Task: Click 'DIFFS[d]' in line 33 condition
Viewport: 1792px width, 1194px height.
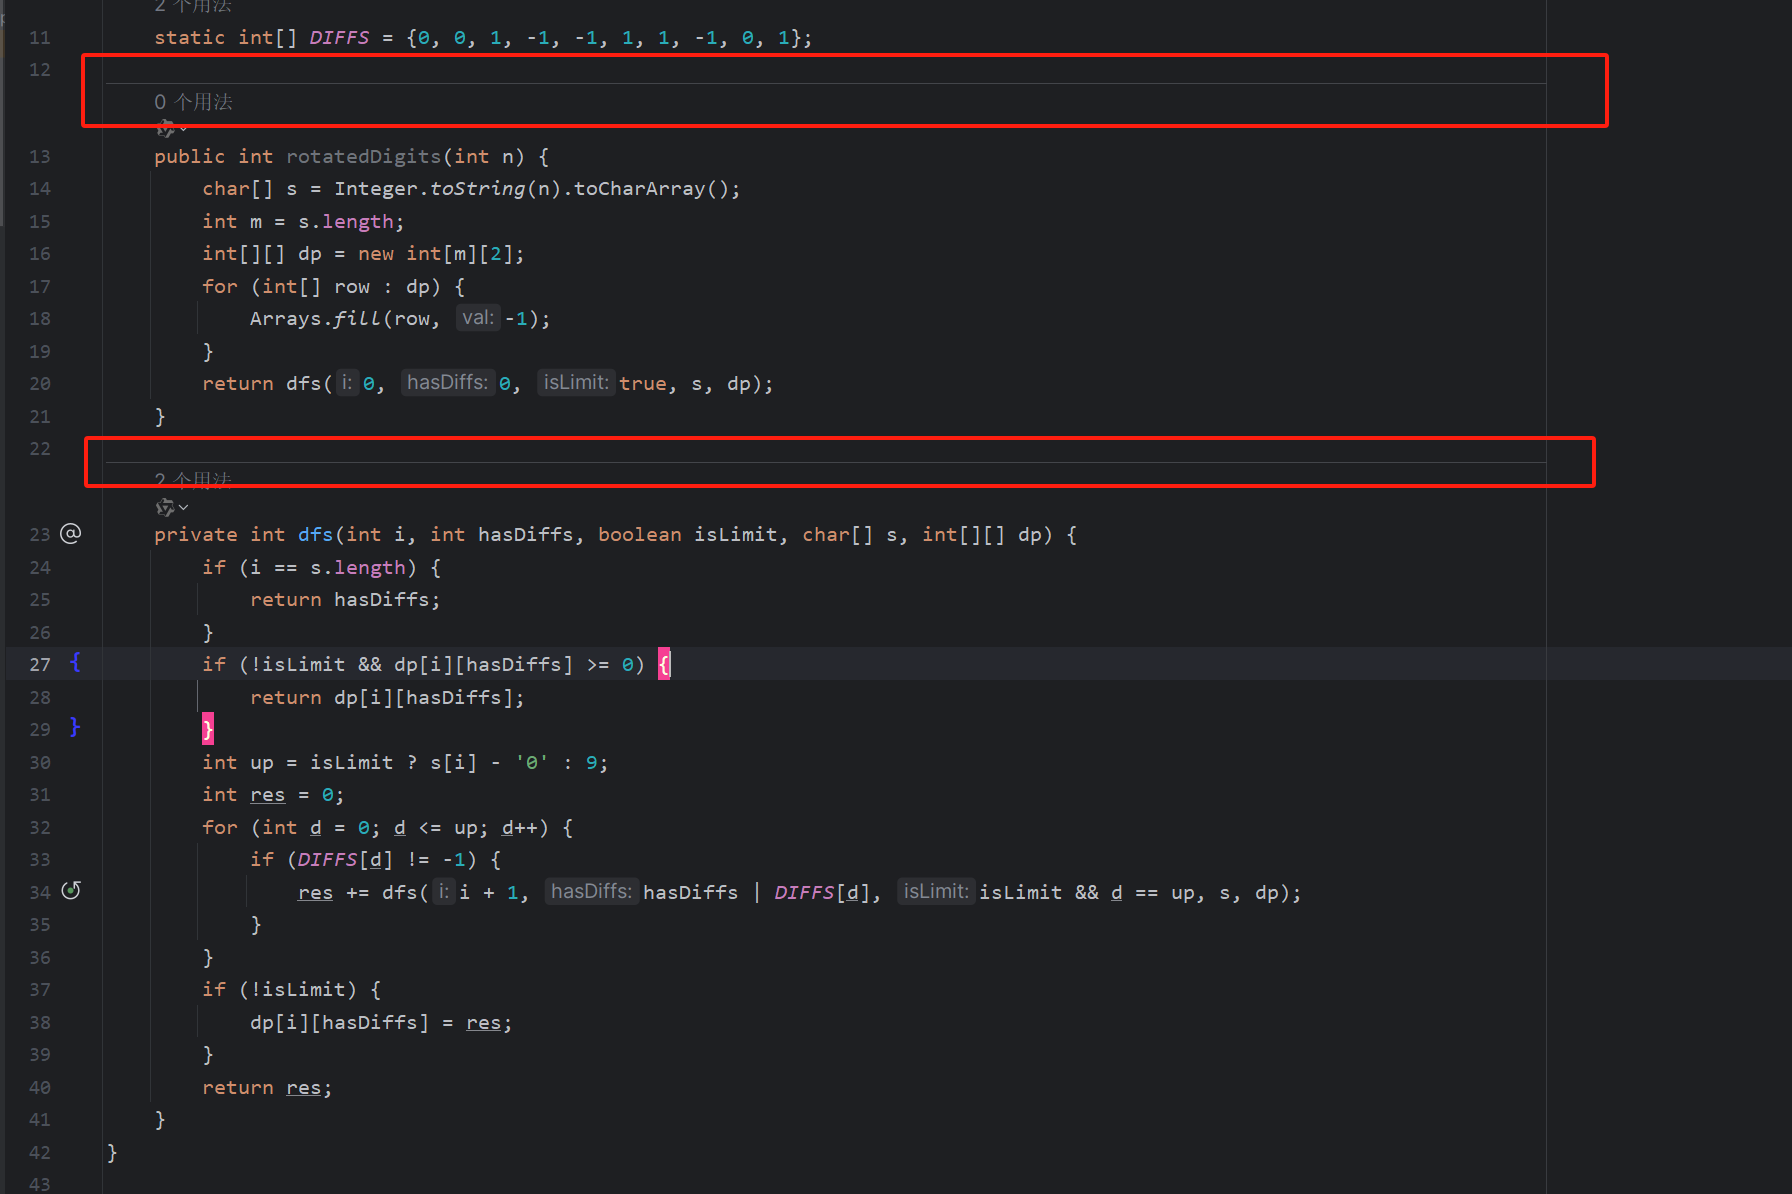Action: (x=345, y=860)
